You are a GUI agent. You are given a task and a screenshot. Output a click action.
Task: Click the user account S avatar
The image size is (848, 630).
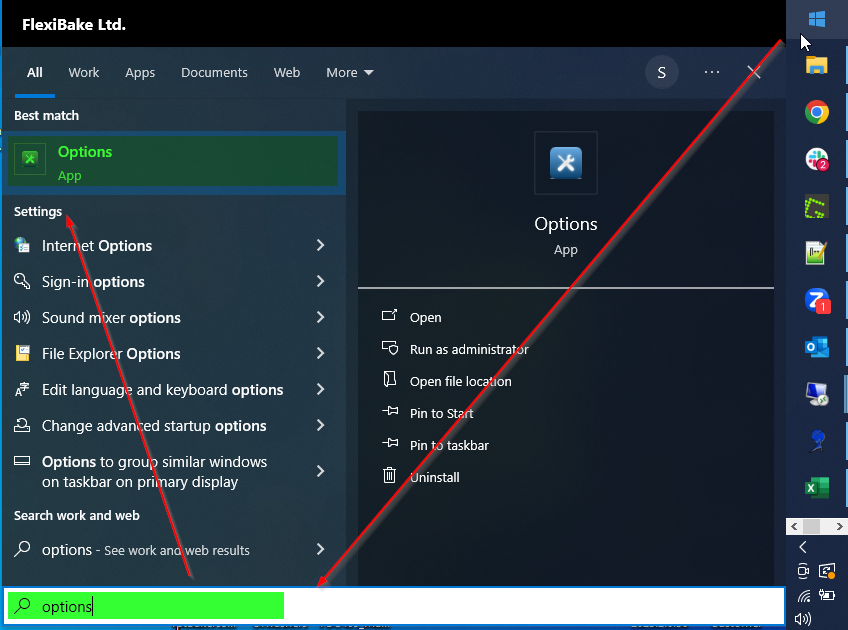[661, 72]
